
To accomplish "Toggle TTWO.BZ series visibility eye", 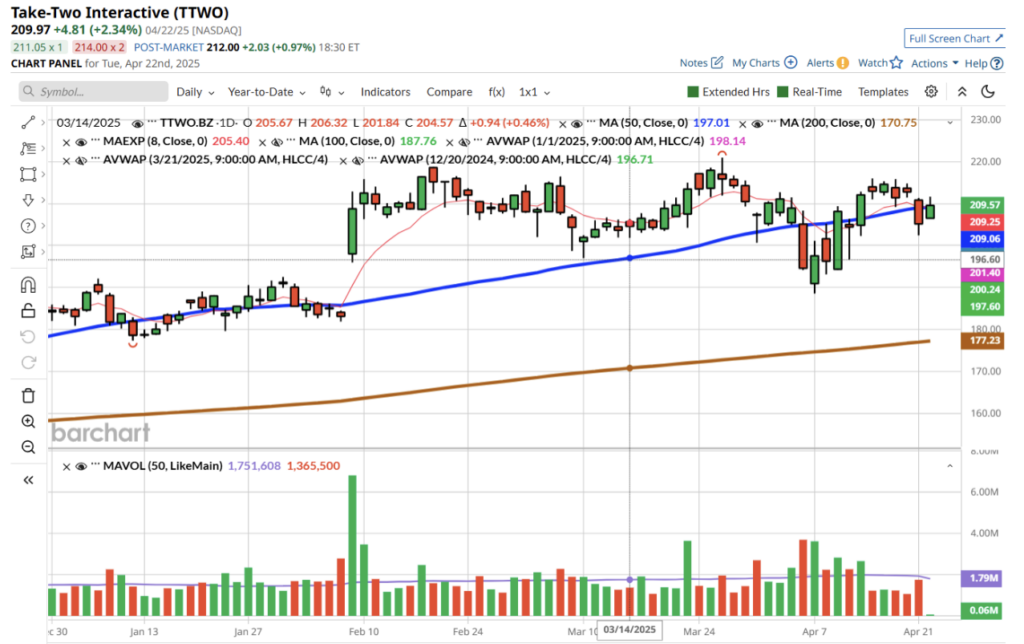I will pos(137,123).
